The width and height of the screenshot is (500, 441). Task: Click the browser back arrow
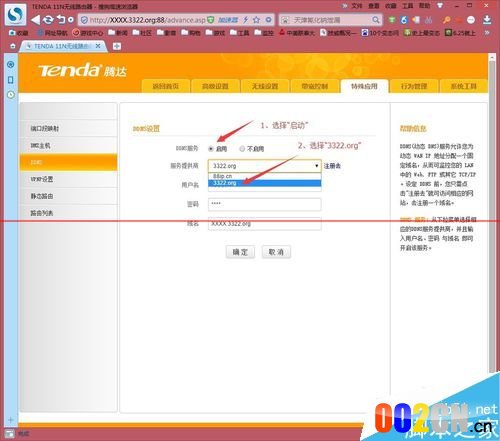(x=35, y=20)
